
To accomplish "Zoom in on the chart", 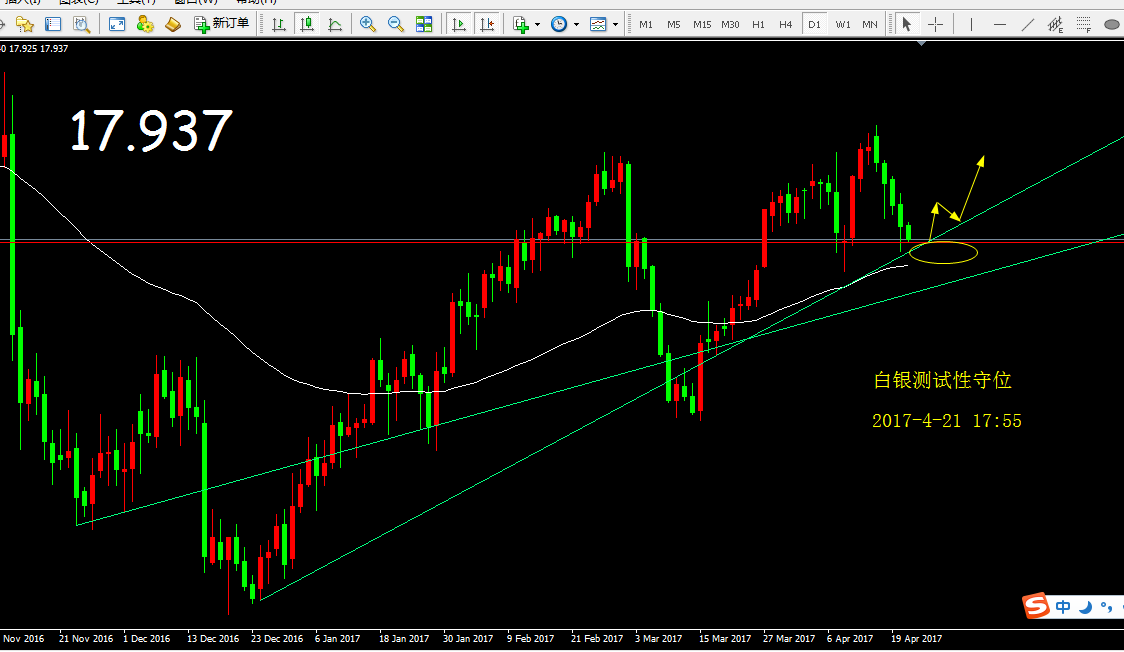I will (368, 24).
